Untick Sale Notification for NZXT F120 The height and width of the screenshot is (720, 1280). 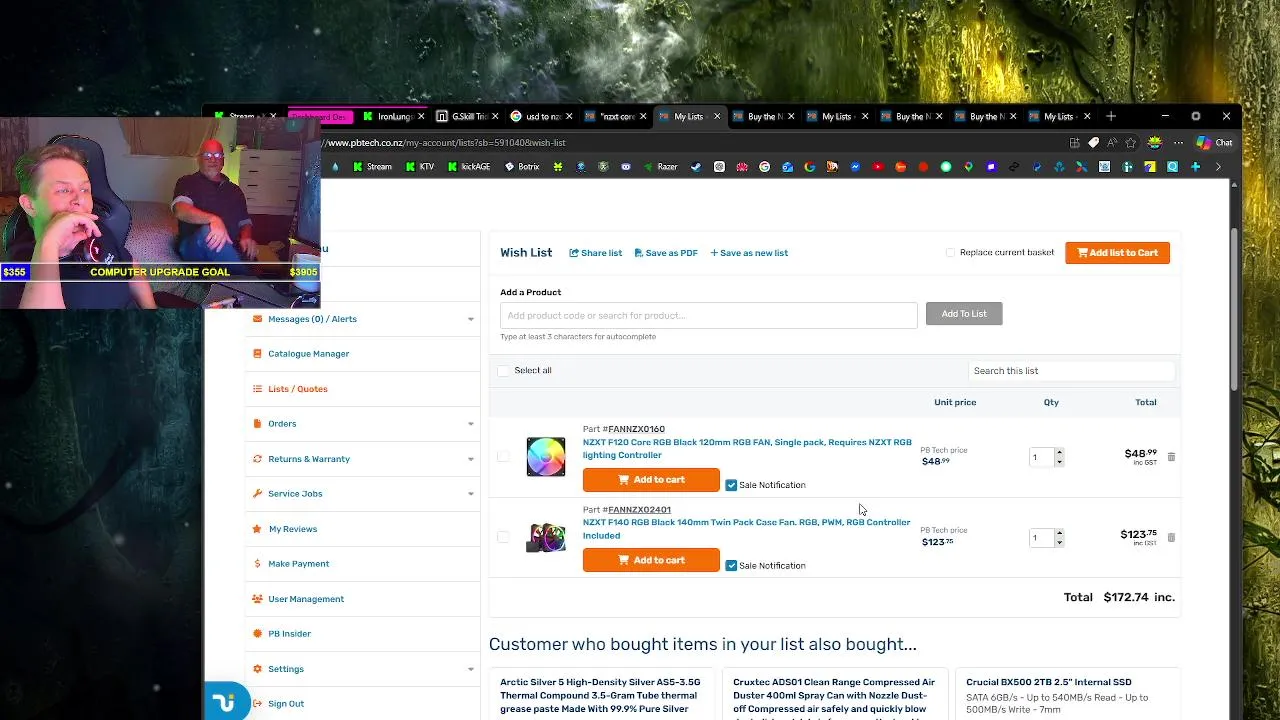[x=731, y=485]
